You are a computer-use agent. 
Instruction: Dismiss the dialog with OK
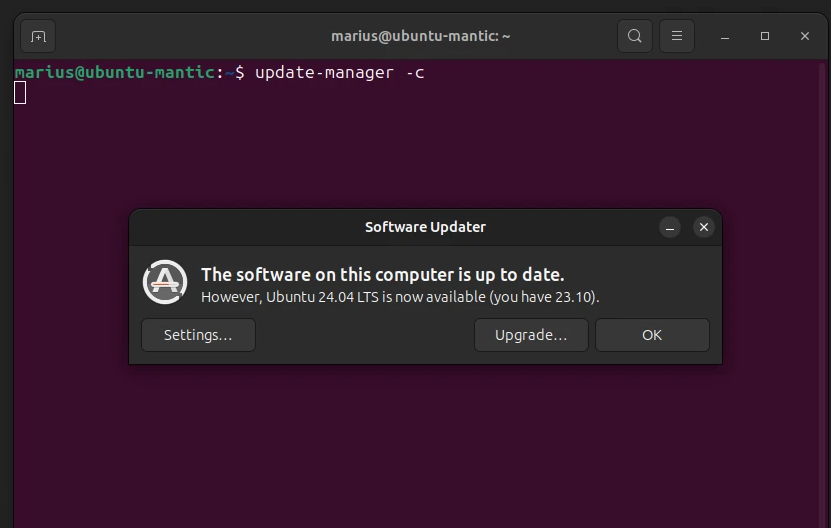tap(652, 335)
